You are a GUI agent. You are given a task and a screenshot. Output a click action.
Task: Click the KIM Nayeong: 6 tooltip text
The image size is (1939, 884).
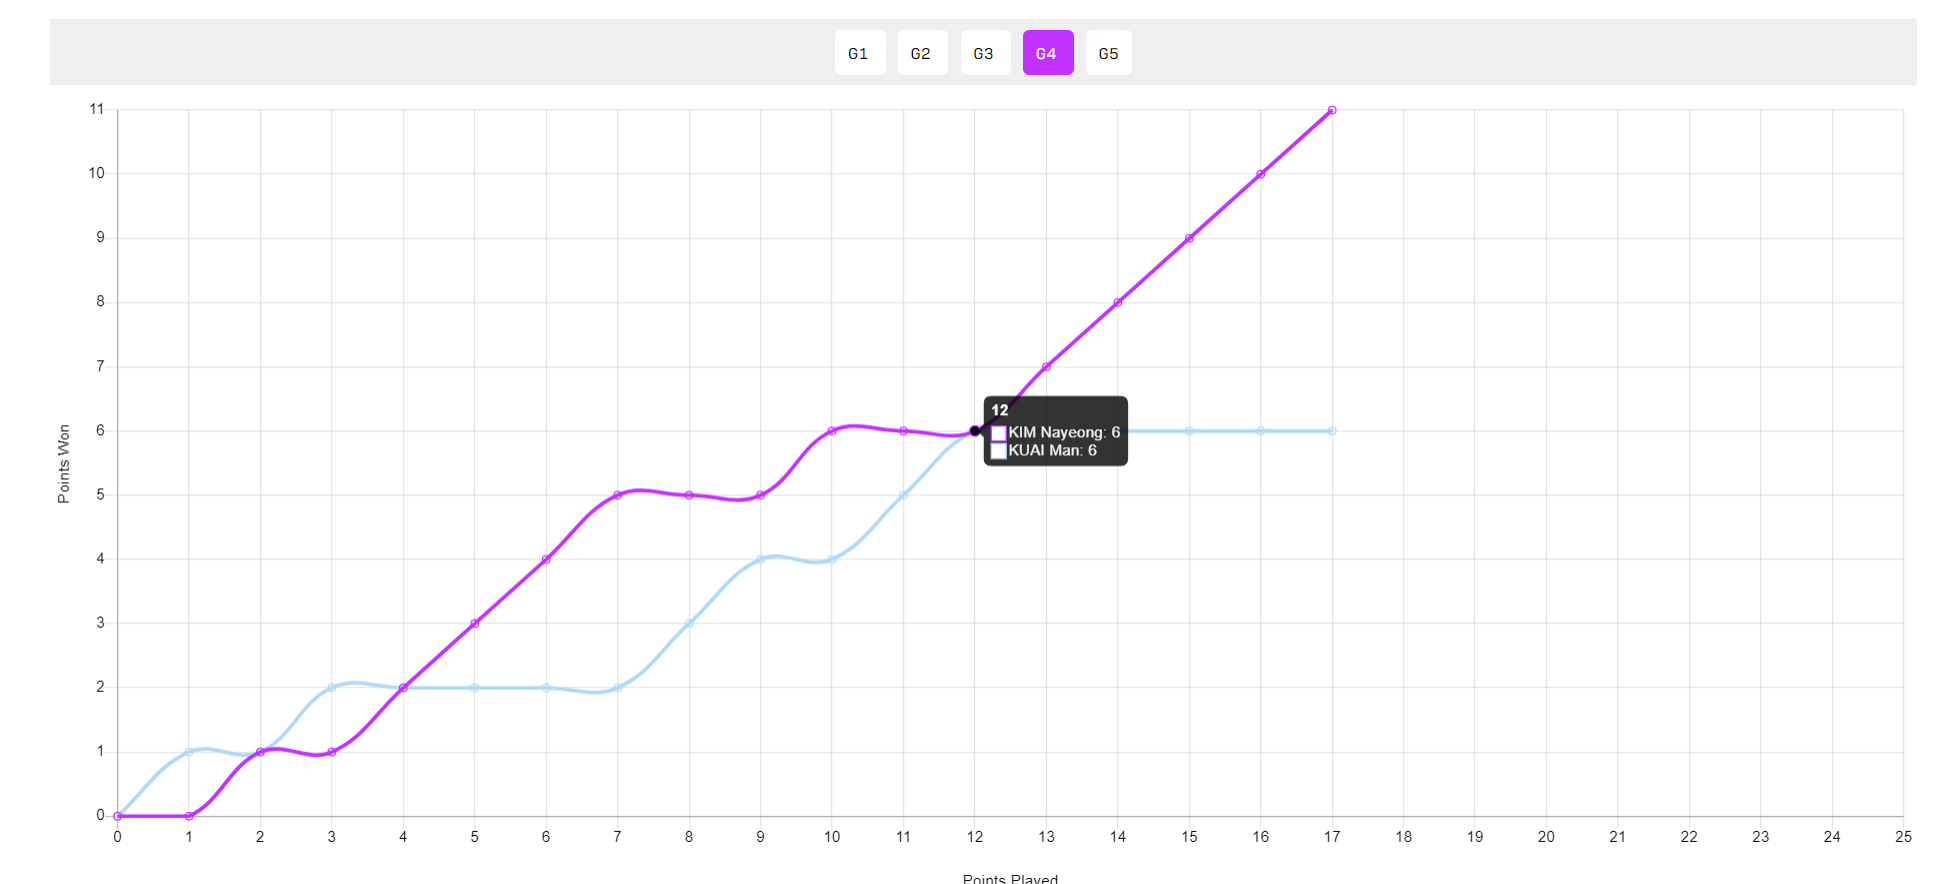pyautogui.click(x=1064, y=433)
